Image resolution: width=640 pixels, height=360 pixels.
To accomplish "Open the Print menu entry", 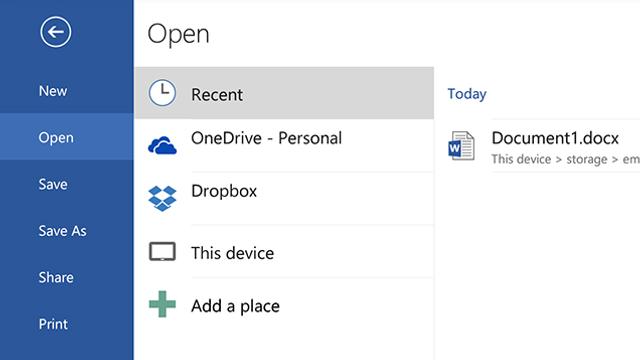I will (53, 324).
